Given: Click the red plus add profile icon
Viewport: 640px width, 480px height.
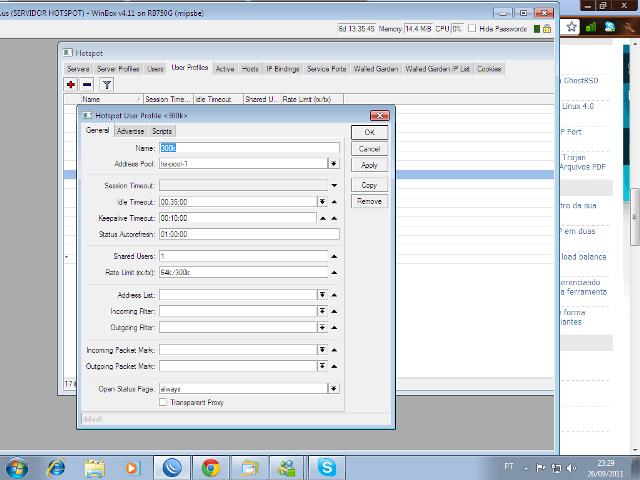Looking at the screenshot, I should [71, 85].
